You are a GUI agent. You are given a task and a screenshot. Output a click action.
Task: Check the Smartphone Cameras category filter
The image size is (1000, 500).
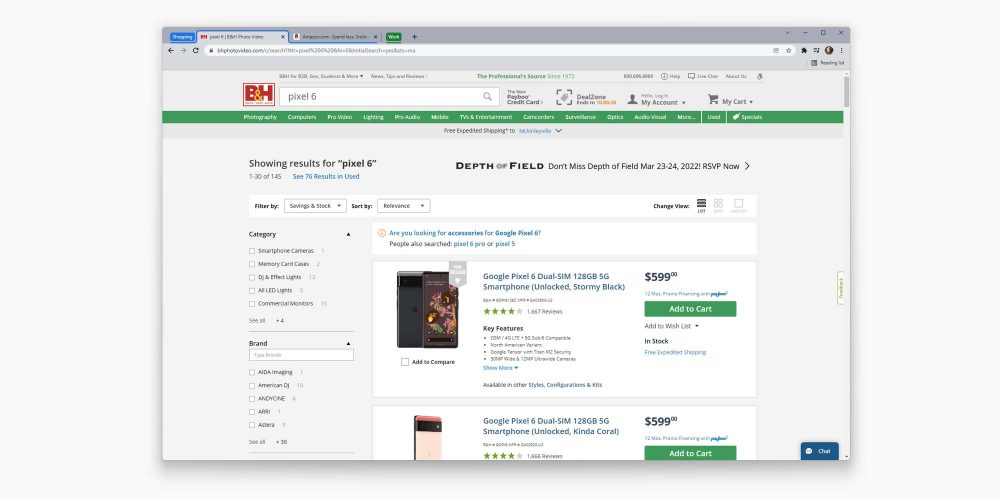(252, 250)
